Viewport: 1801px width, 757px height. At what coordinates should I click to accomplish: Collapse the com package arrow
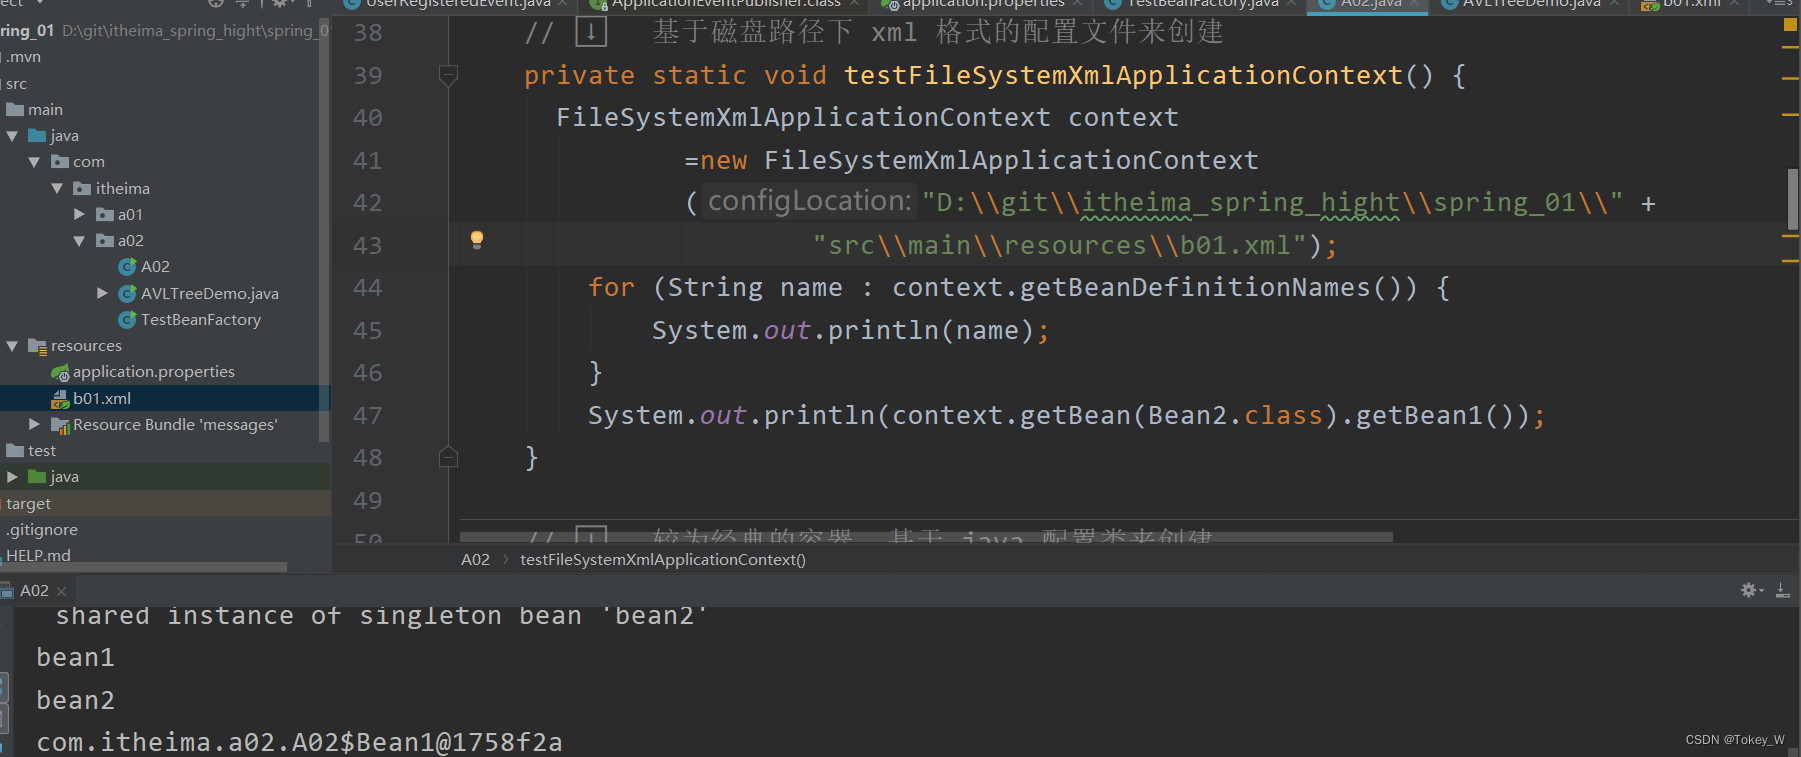[x=34, y=162]
